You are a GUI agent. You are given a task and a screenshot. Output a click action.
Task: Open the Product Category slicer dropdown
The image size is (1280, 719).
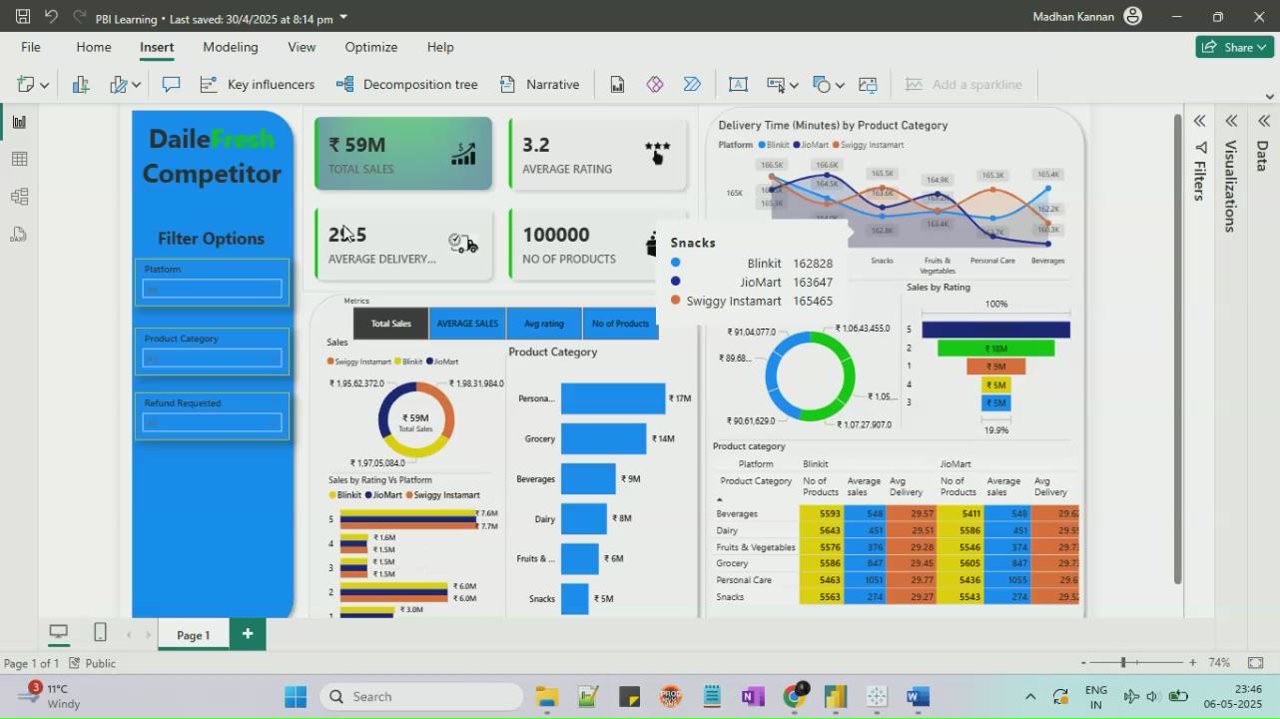[212, 358]
